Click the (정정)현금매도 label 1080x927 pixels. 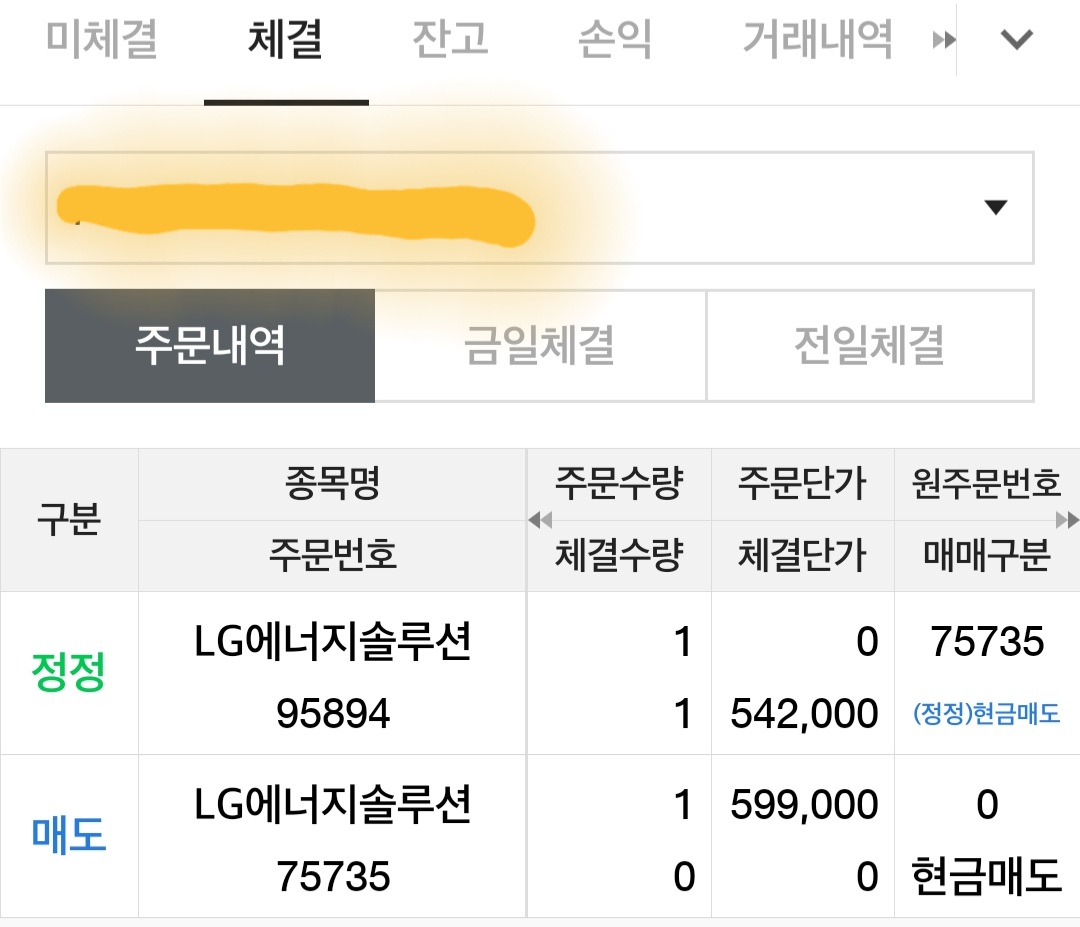tap(986, 714)
